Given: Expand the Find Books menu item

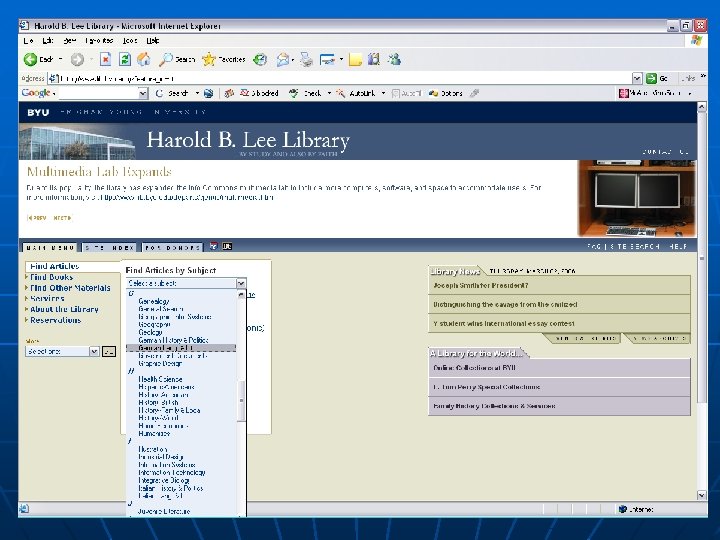Looking at the screenshot, I should pyautogui.click(x=51, y=277).
